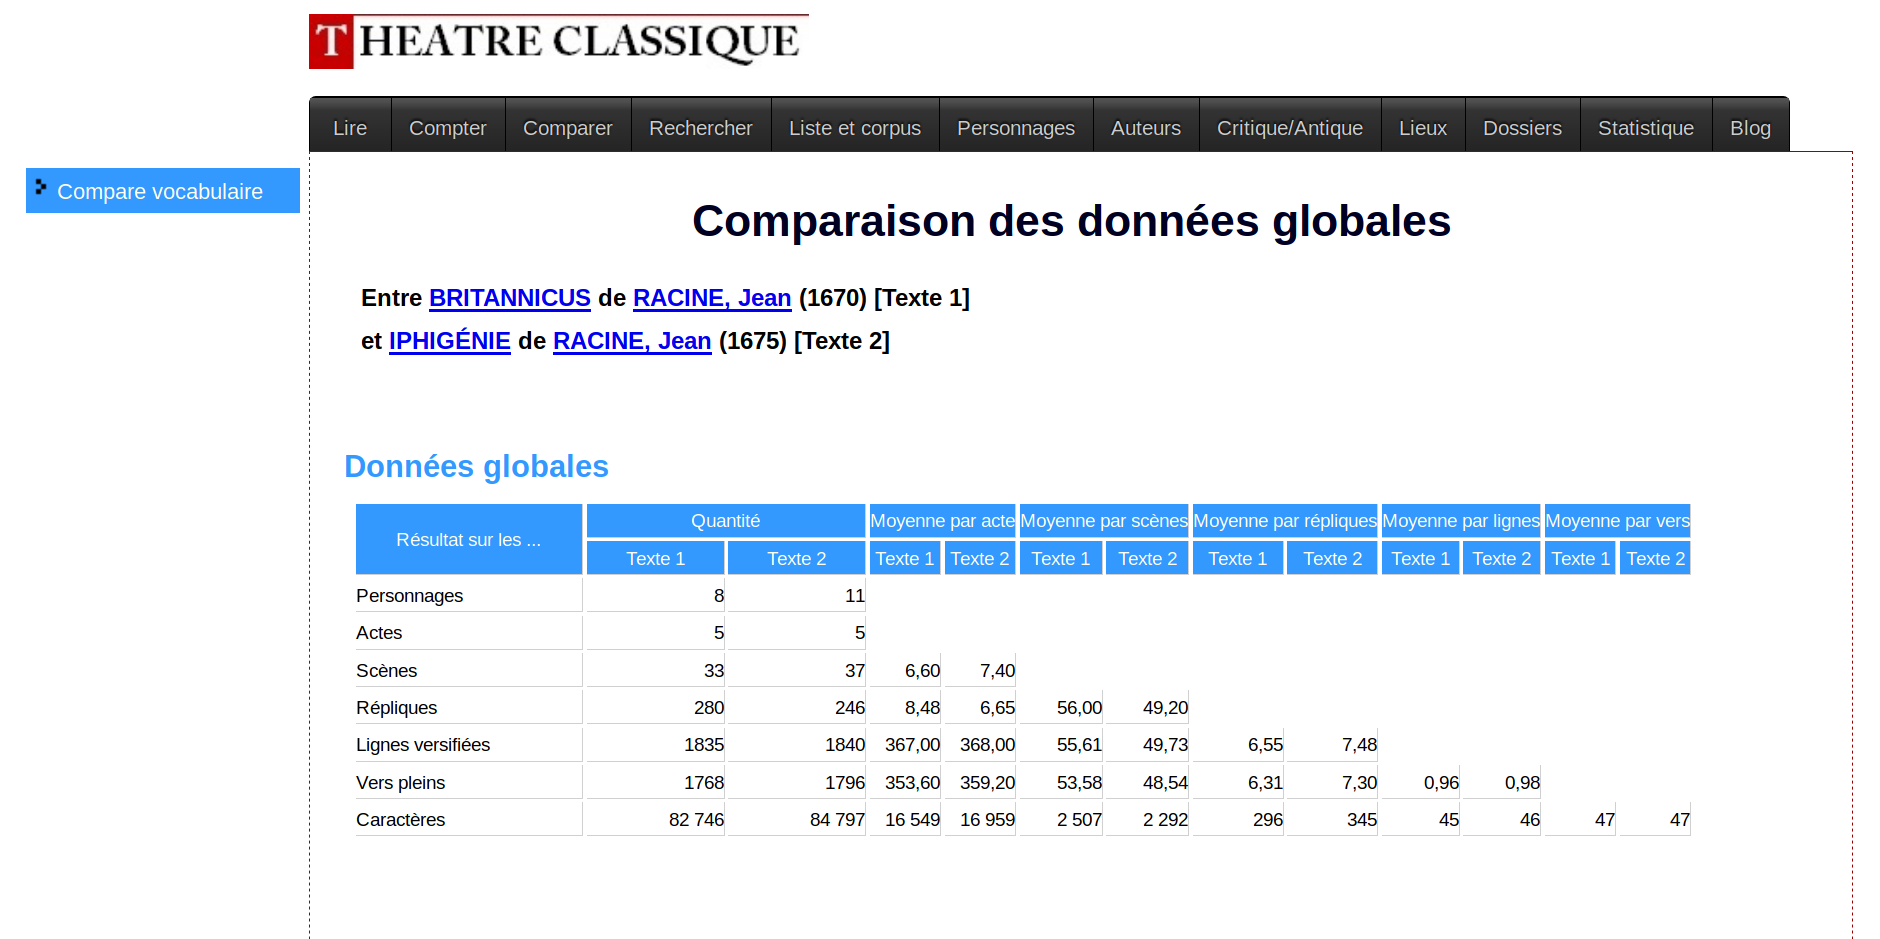Click the Caractères row label
1880x939 pixels.
(x=400, y=820)
